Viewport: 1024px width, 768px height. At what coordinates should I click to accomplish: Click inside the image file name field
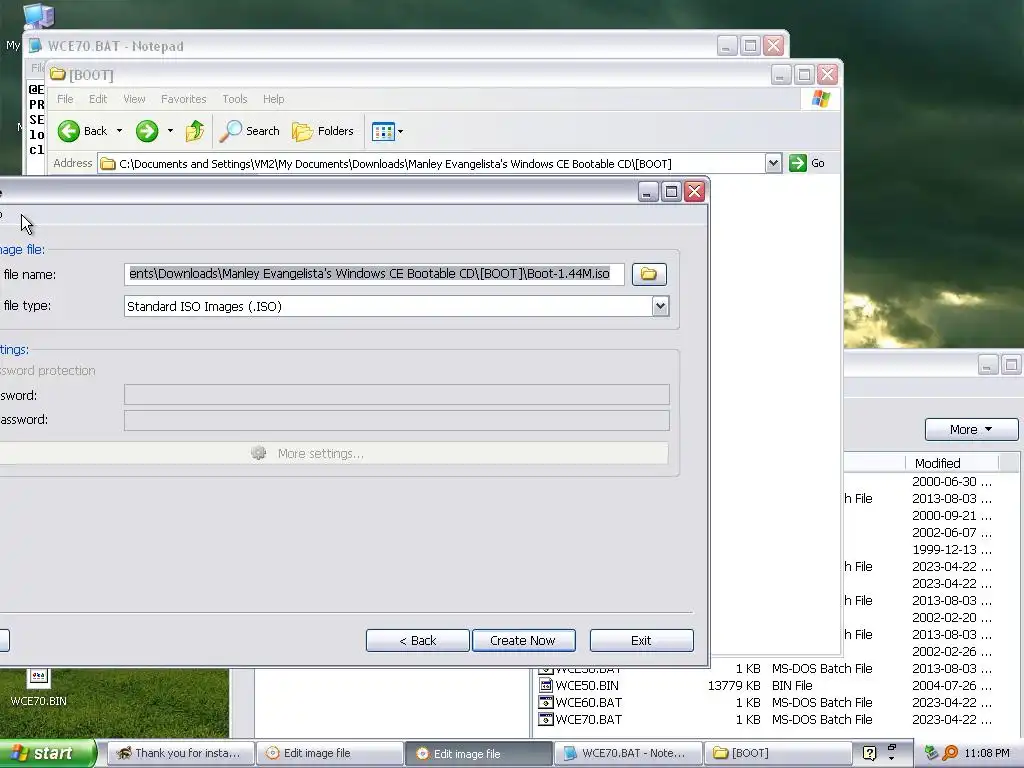click(x=374, y=274)
